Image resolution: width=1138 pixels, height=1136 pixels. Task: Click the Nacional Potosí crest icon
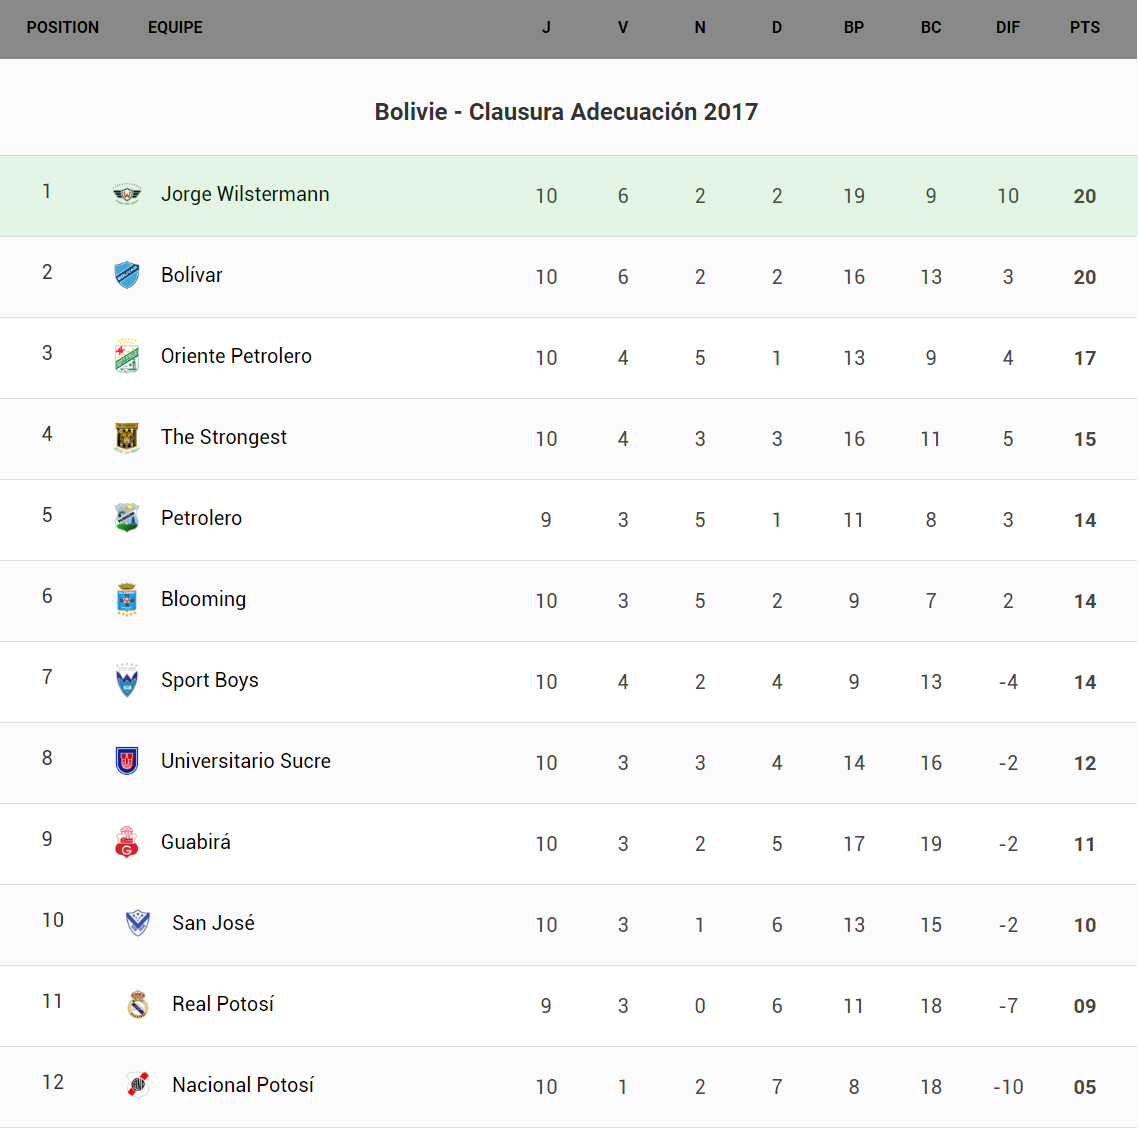[138, 1085]
